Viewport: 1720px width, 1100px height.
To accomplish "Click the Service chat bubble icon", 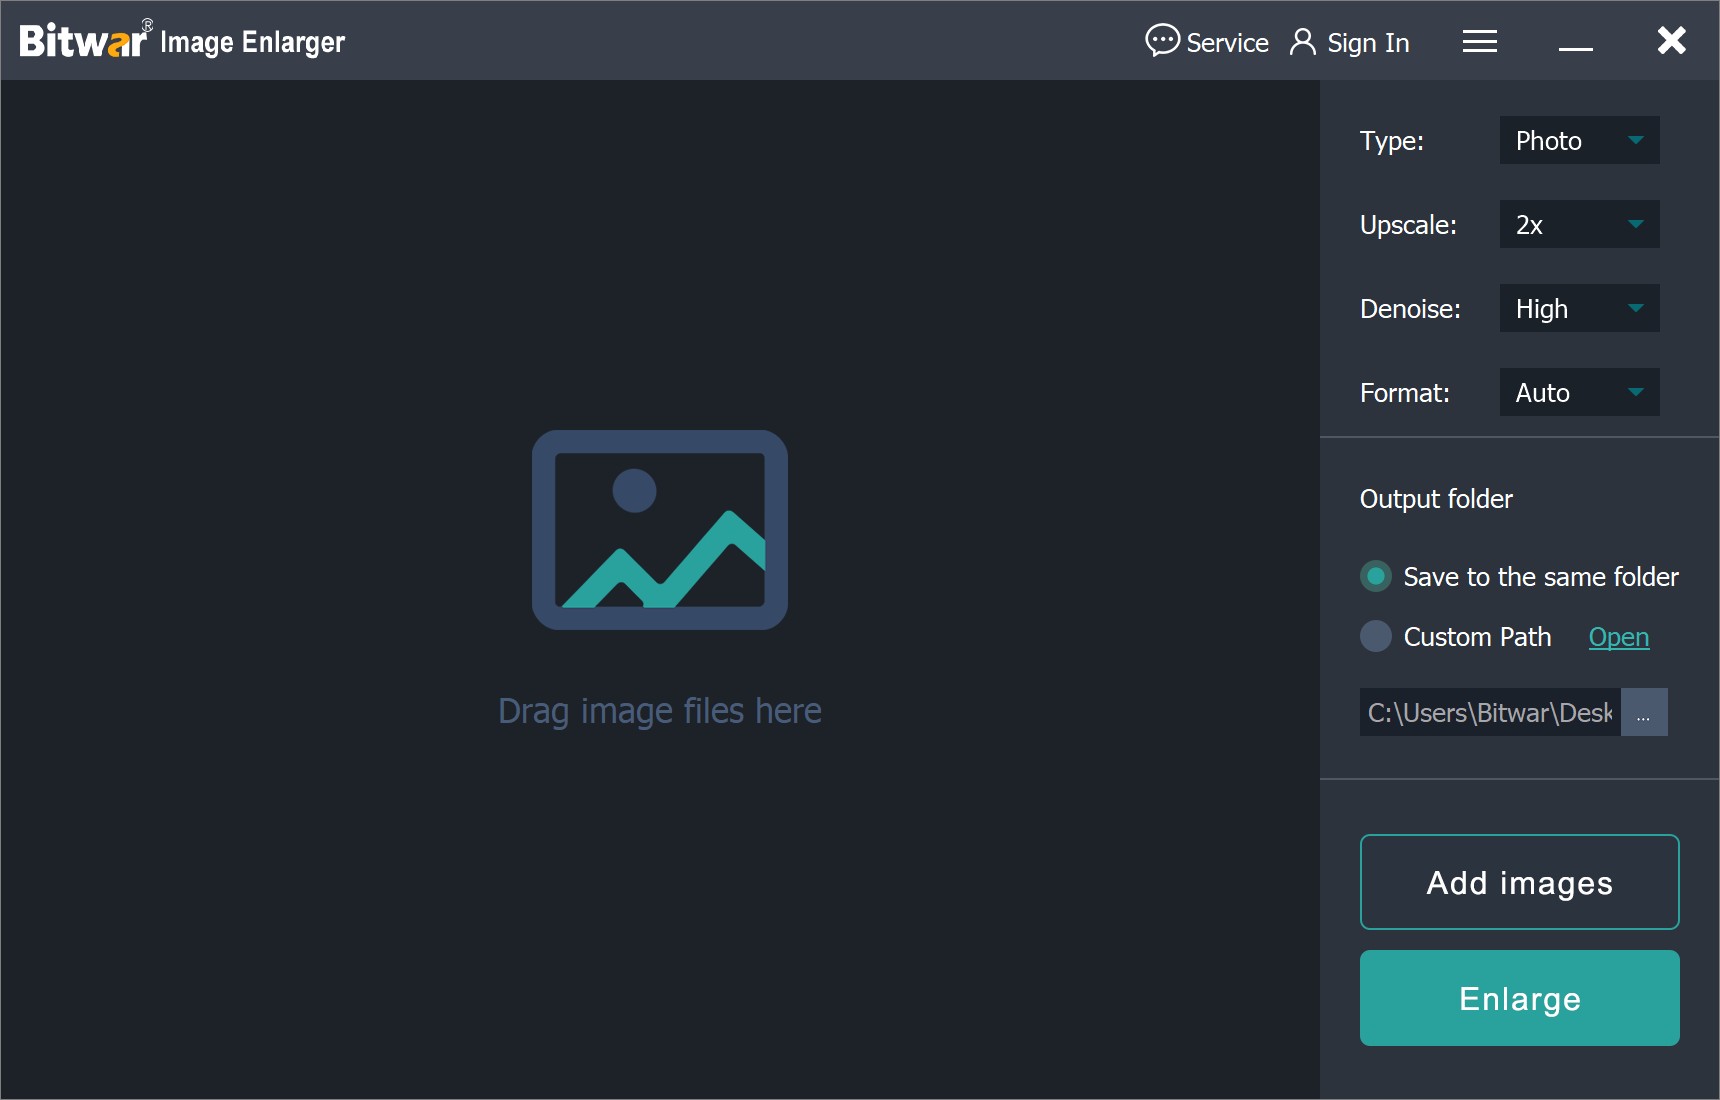I will coord(1162,41).
